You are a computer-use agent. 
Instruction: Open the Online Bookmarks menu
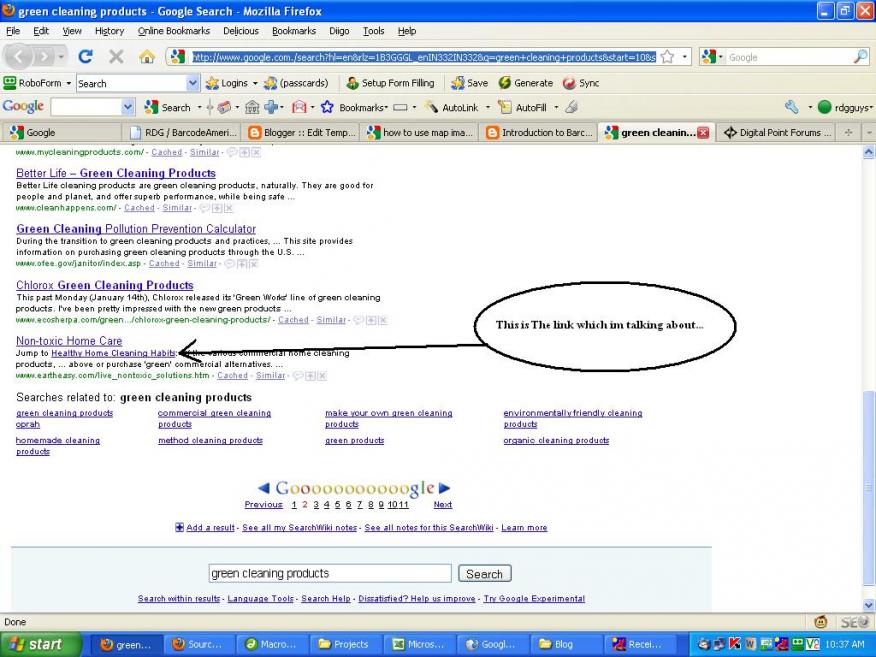(174, 31)
